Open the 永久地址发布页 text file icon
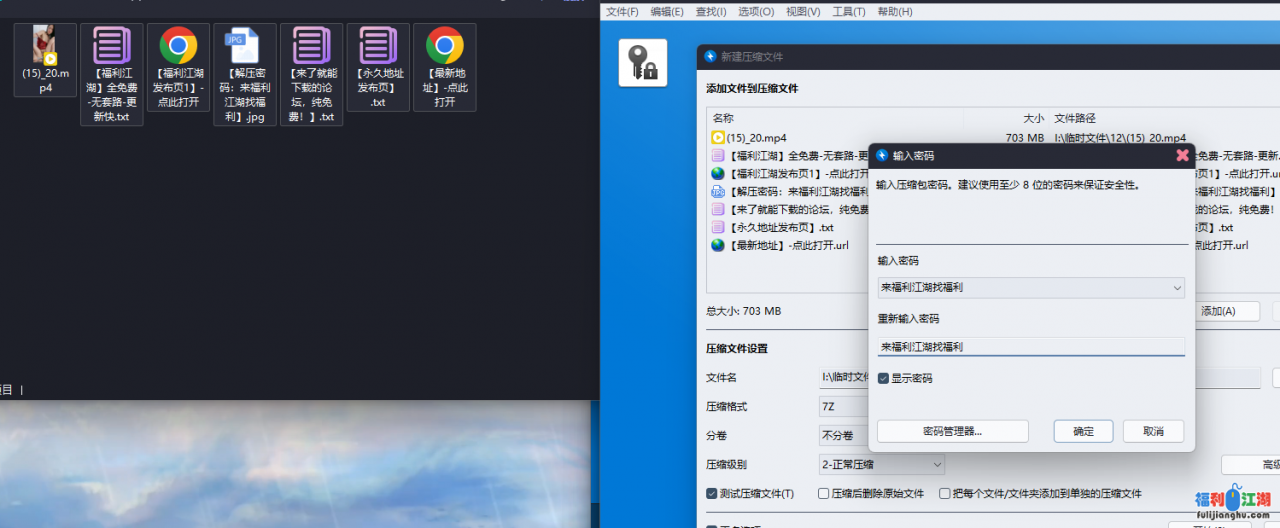The height and width of the screenshot is (528, 1280). pyautogui.click(x=378, y=46)
